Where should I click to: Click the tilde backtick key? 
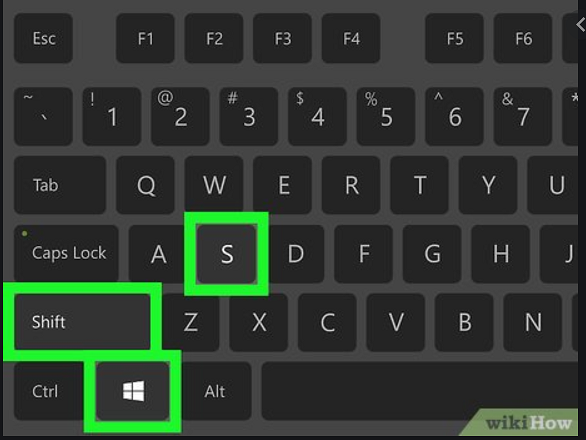[43, 116]
